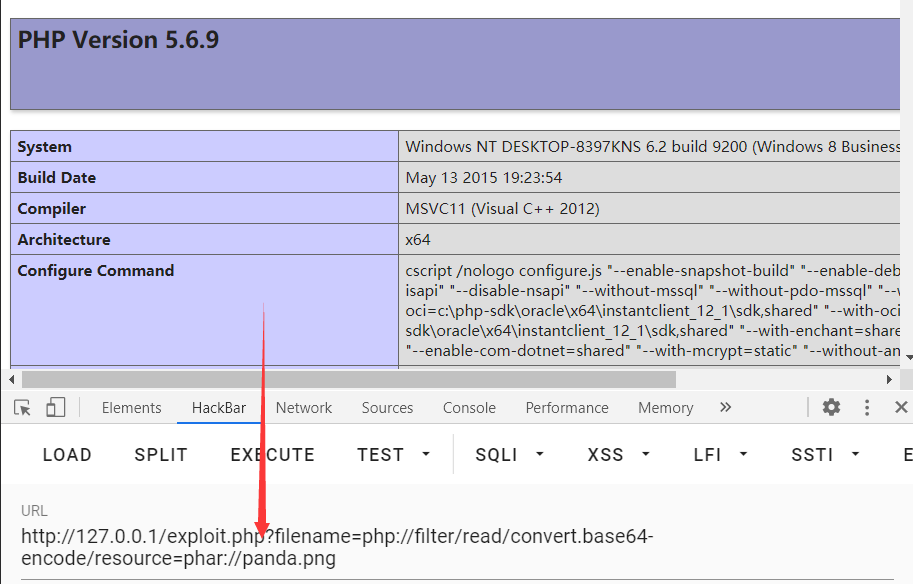Click the System row label
Image resolution: width=913 pixels, height=584 pixels.
pos(44,147)
